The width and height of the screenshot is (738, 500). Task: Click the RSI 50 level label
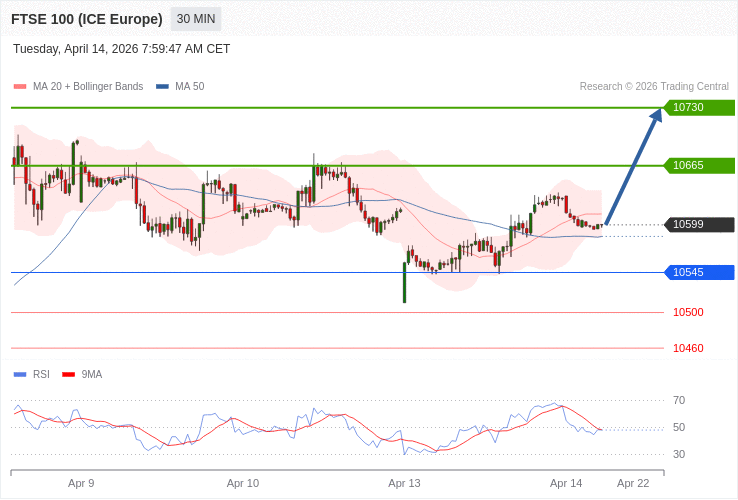point(679,427)
